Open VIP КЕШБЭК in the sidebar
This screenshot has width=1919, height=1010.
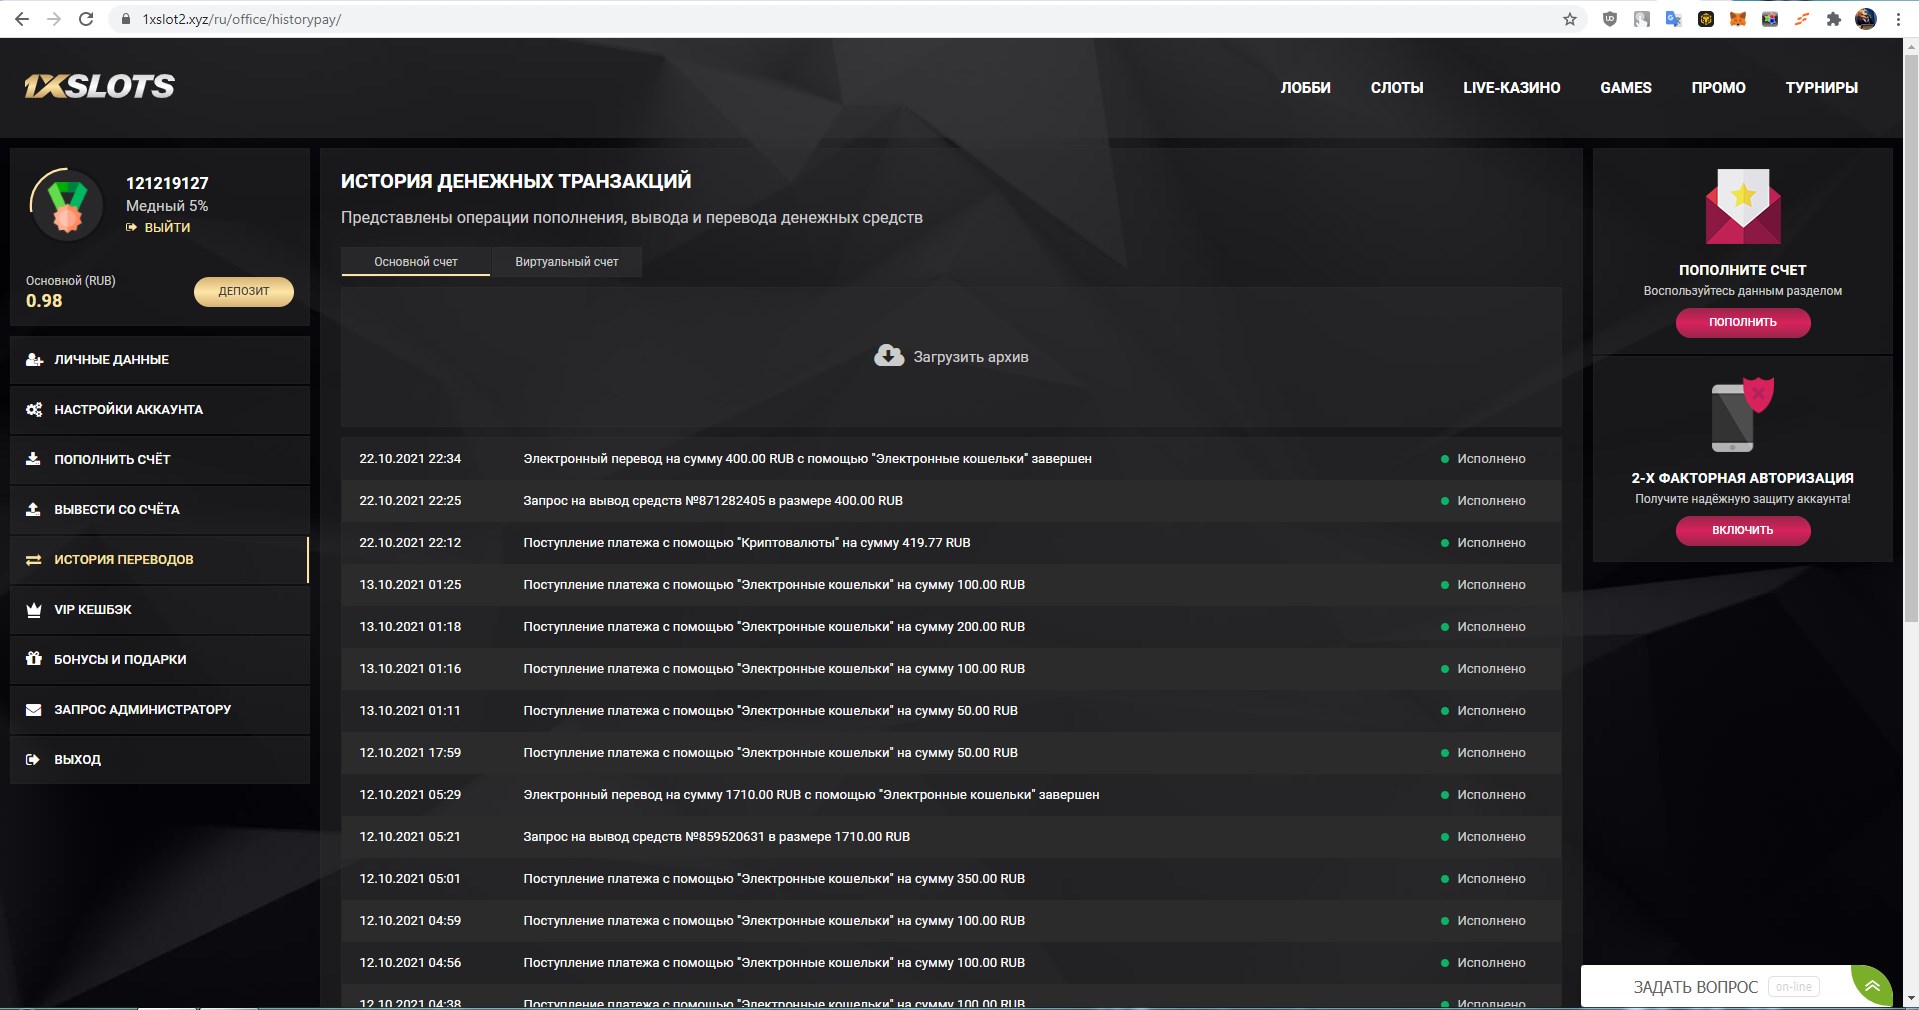pos(160,610)
